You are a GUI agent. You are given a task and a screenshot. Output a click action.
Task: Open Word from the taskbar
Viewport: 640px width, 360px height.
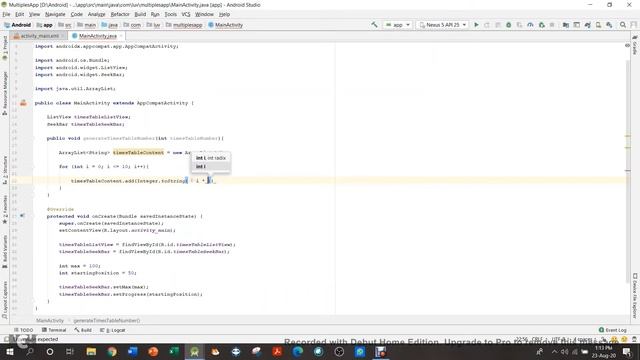coord(133,351)
